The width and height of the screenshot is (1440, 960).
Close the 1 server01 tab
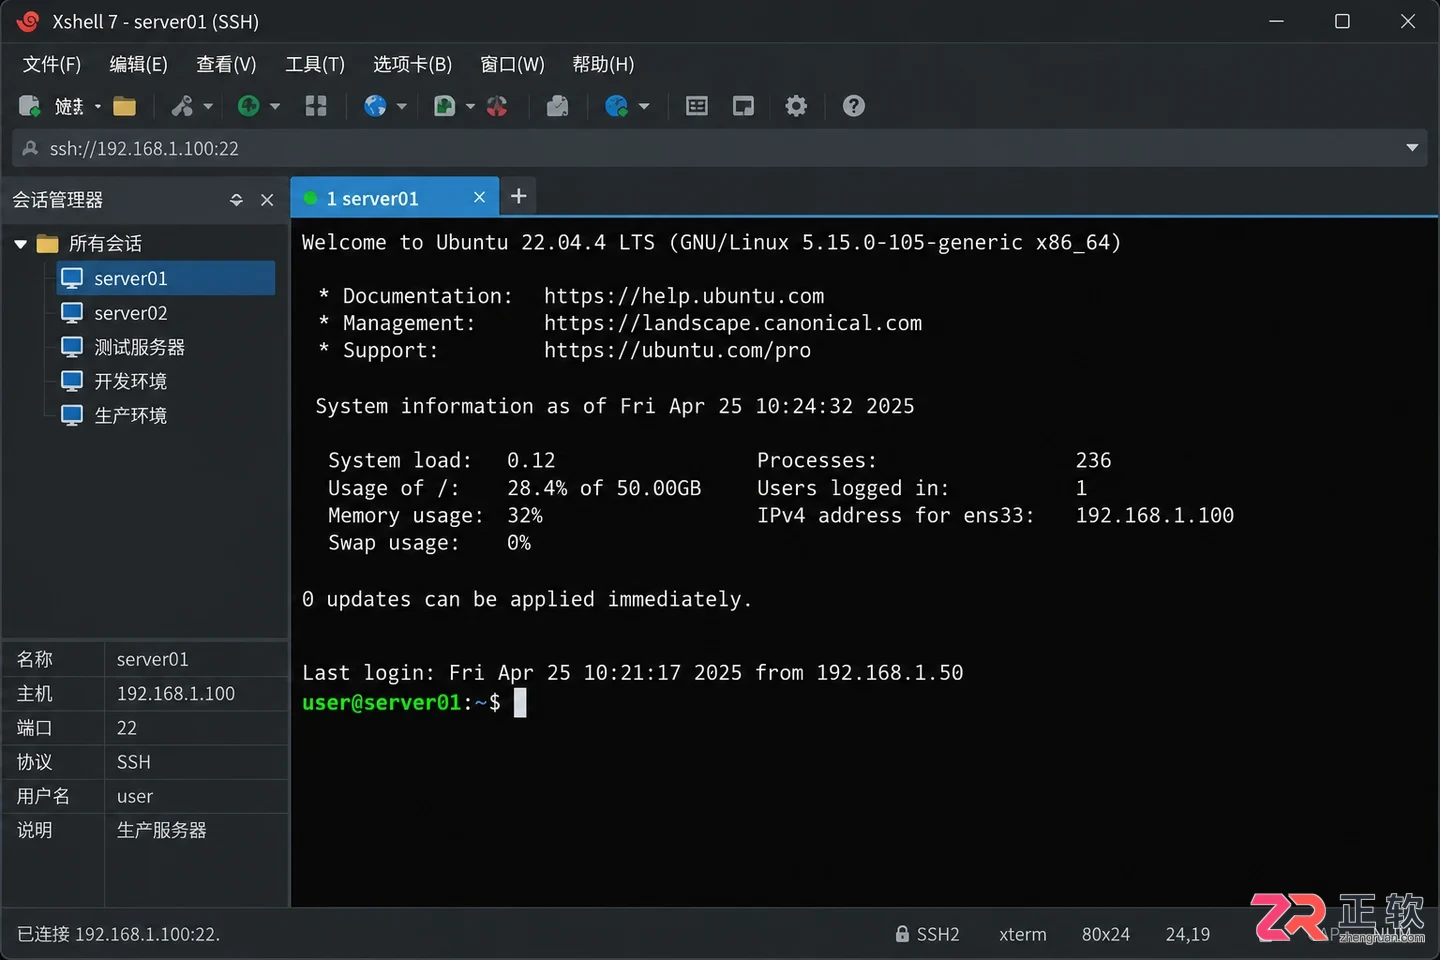pos(479,197)
